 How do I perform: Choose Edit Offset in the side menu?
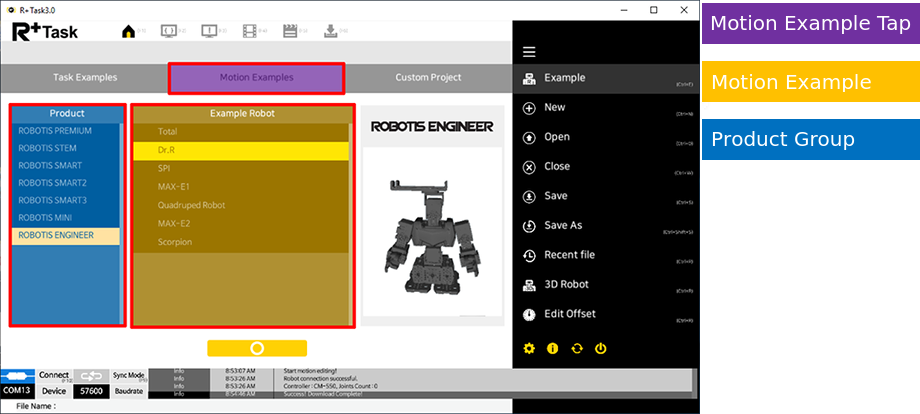coord(606,314)
